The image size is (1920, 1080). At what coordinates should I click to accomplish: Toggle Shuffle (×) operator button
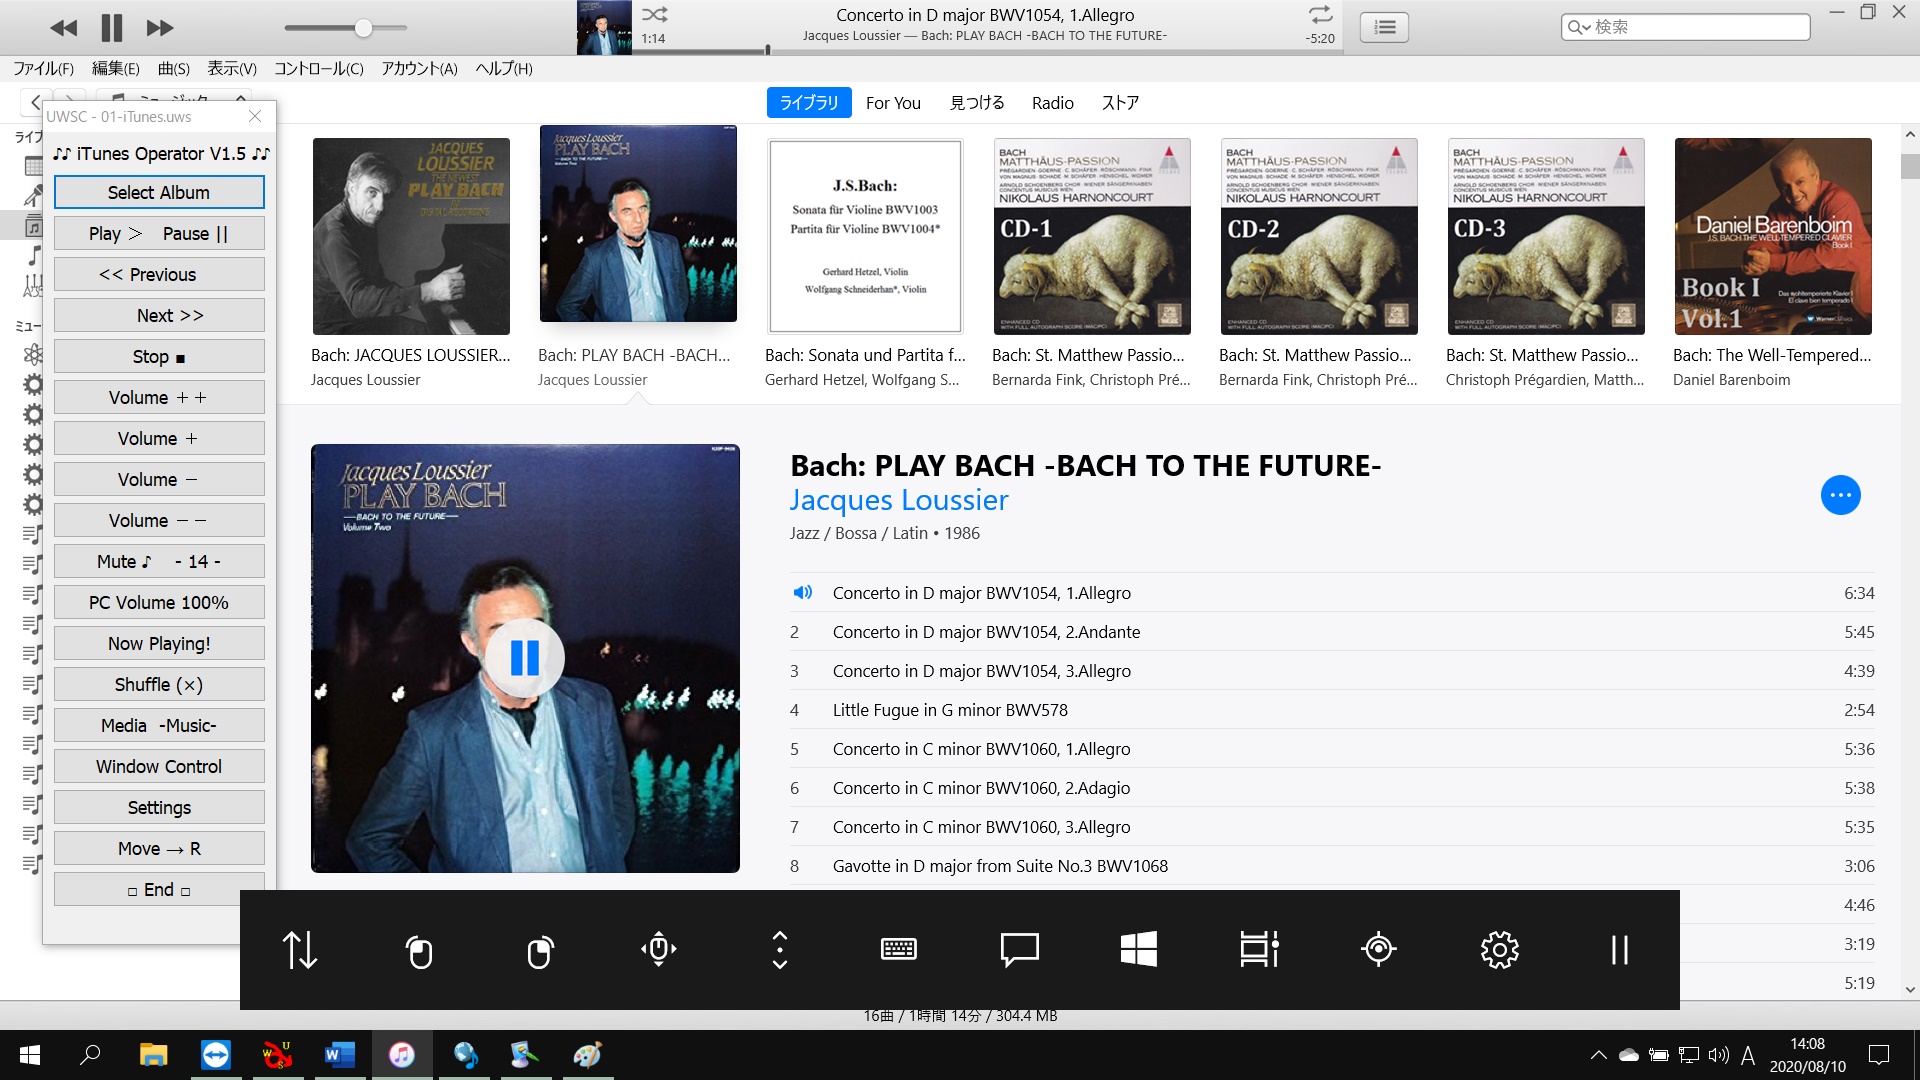coord(159,684)
